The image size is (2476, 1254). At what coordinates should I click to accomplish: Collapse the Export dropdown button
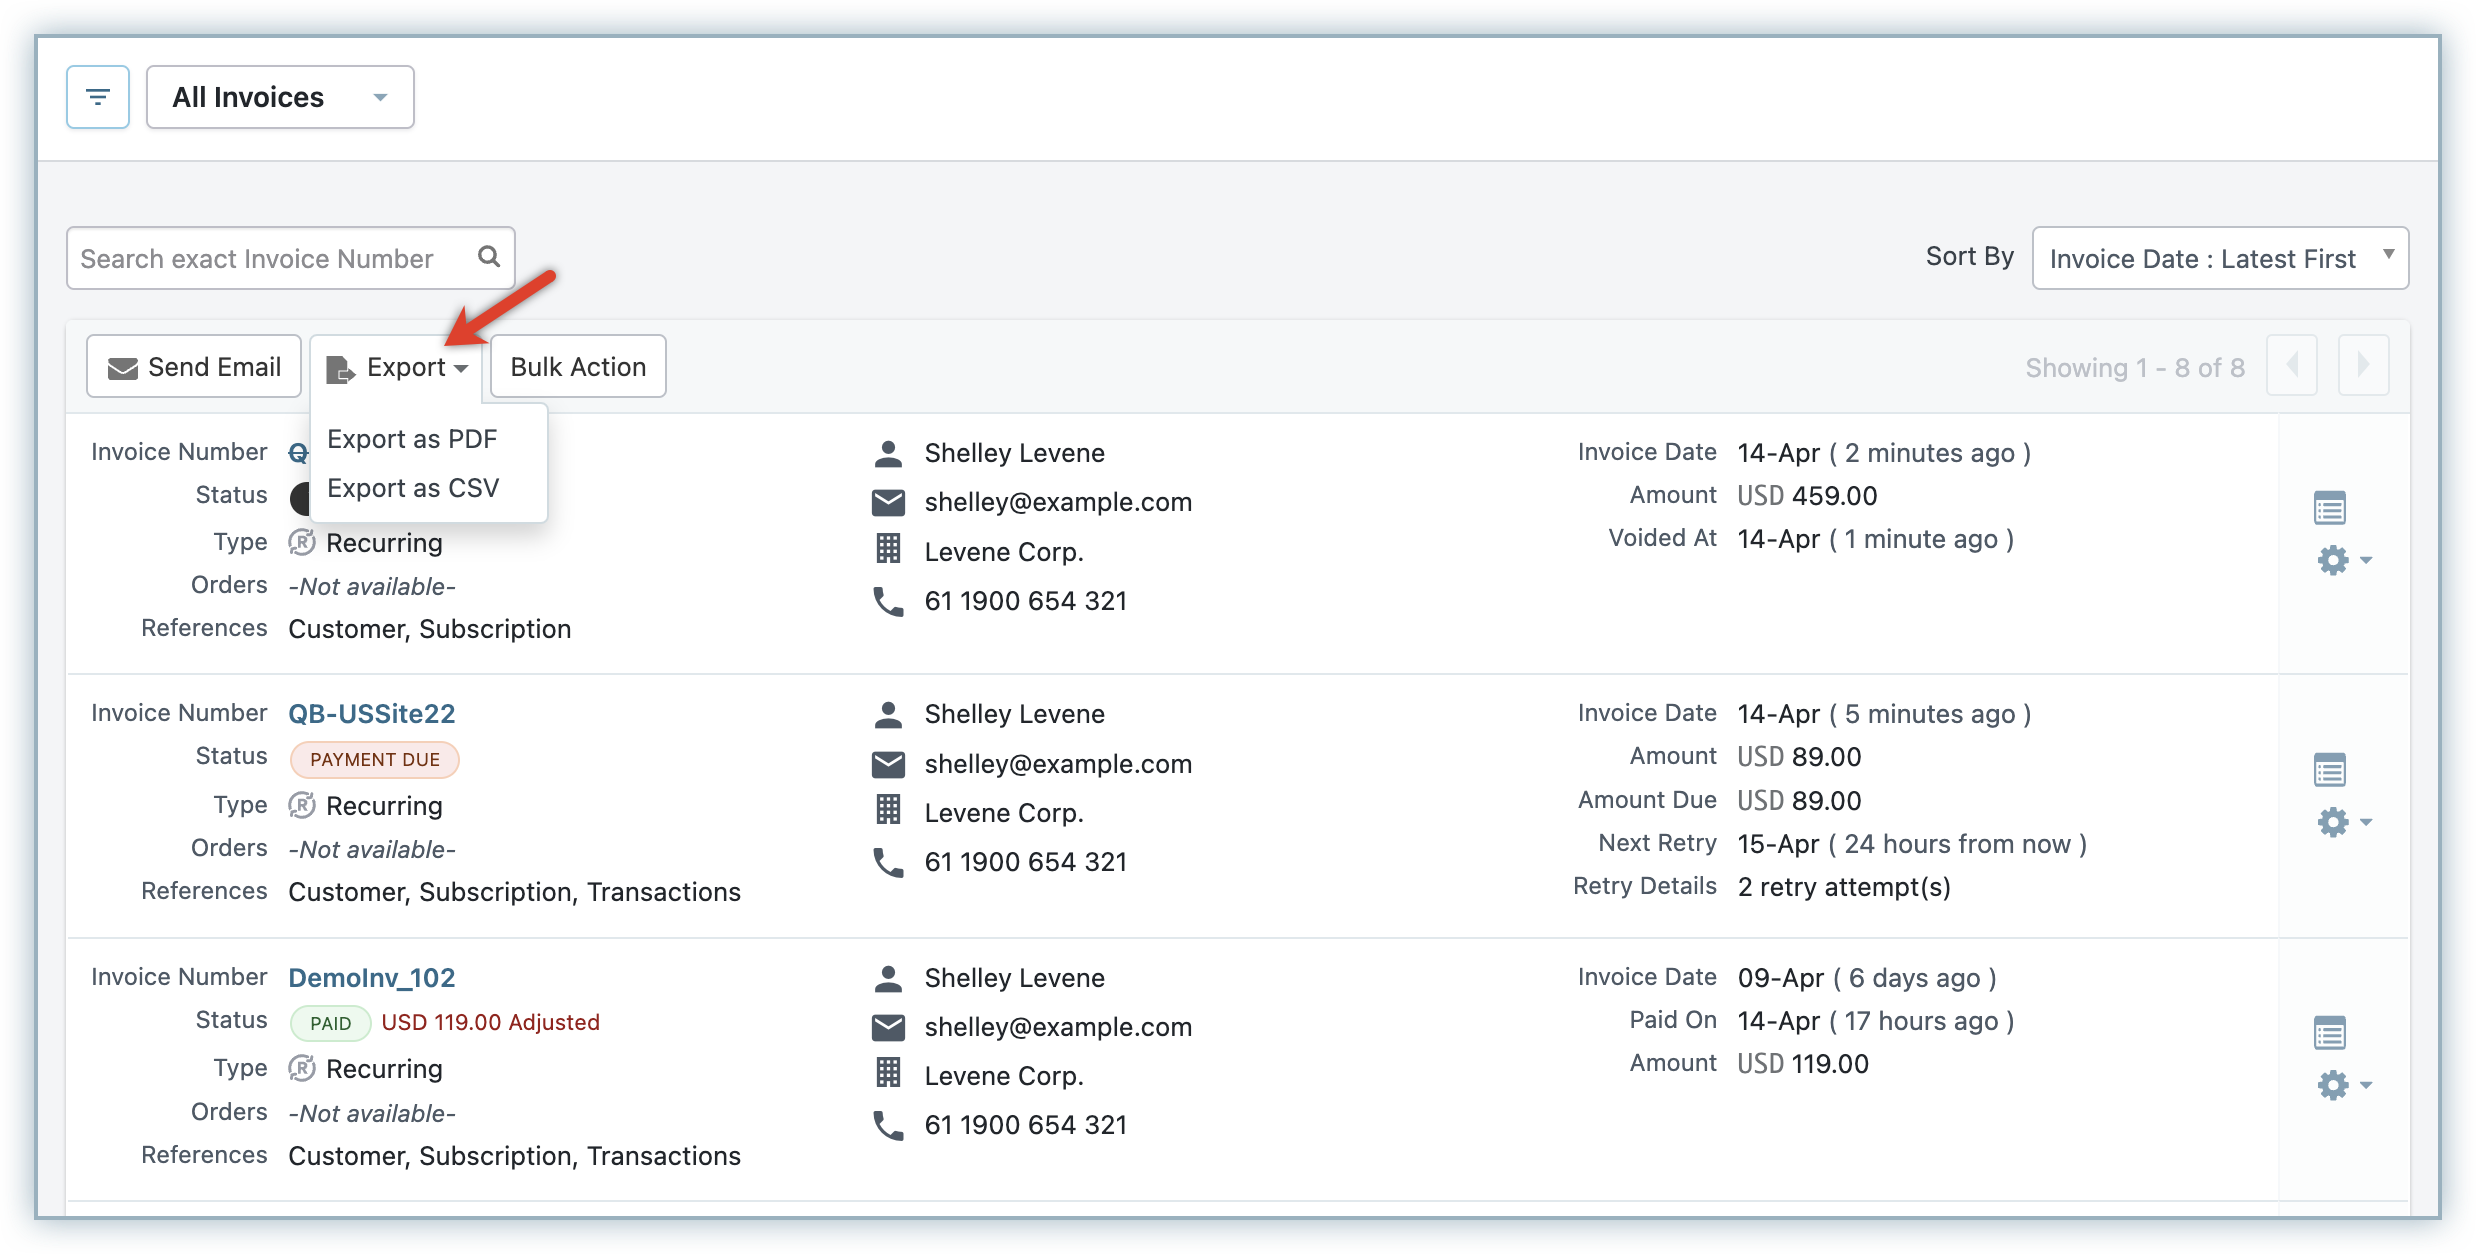[397, 367]
